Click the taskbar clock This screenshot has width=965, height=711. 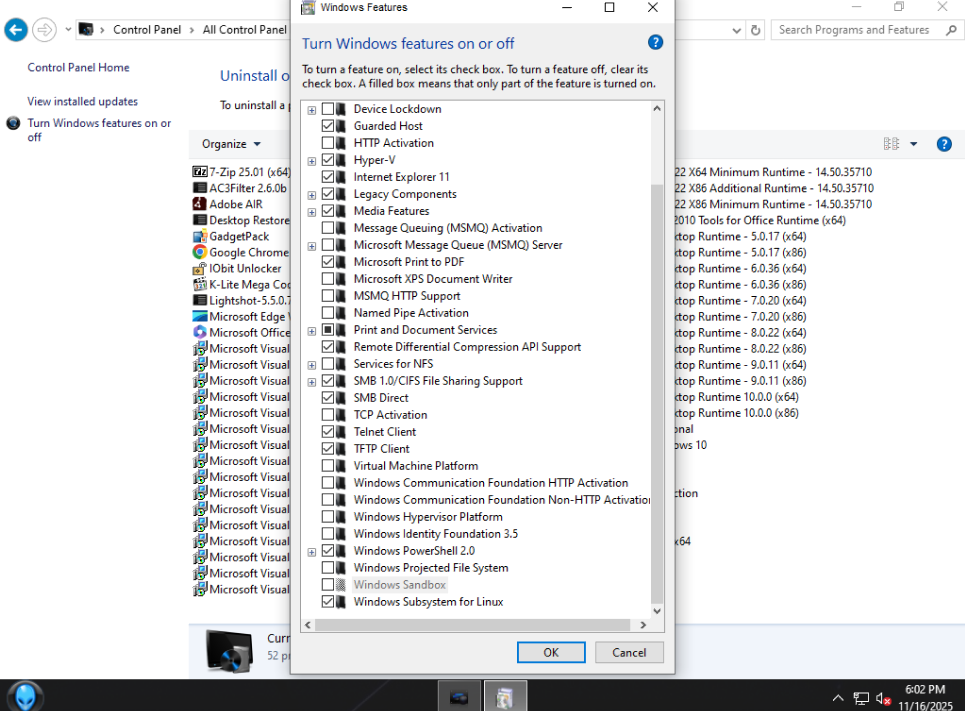[925, 697]
